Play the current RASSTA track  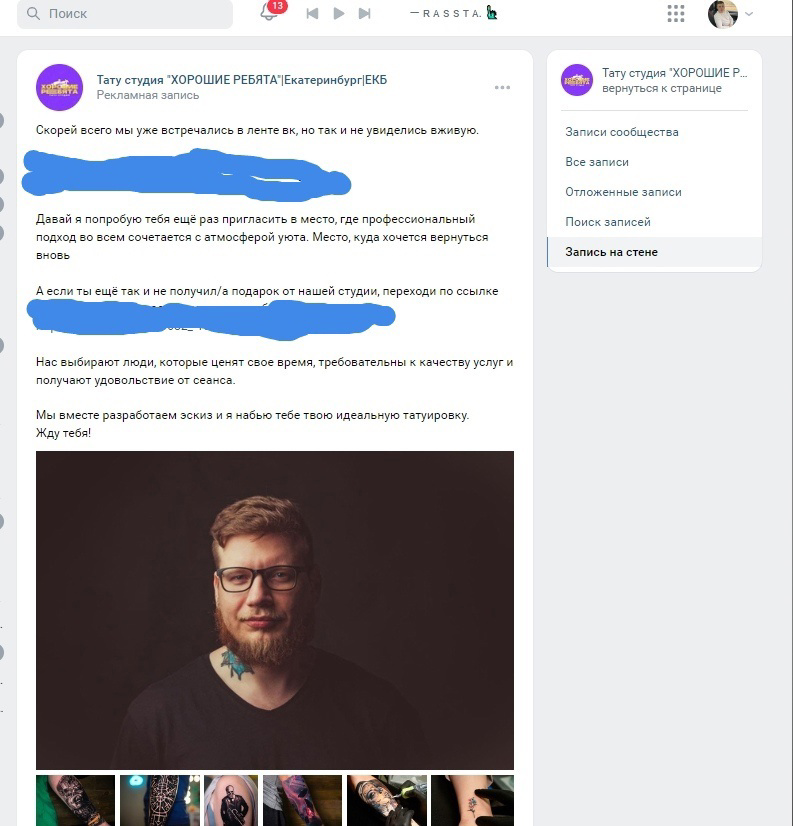click(x=338, y=14)
